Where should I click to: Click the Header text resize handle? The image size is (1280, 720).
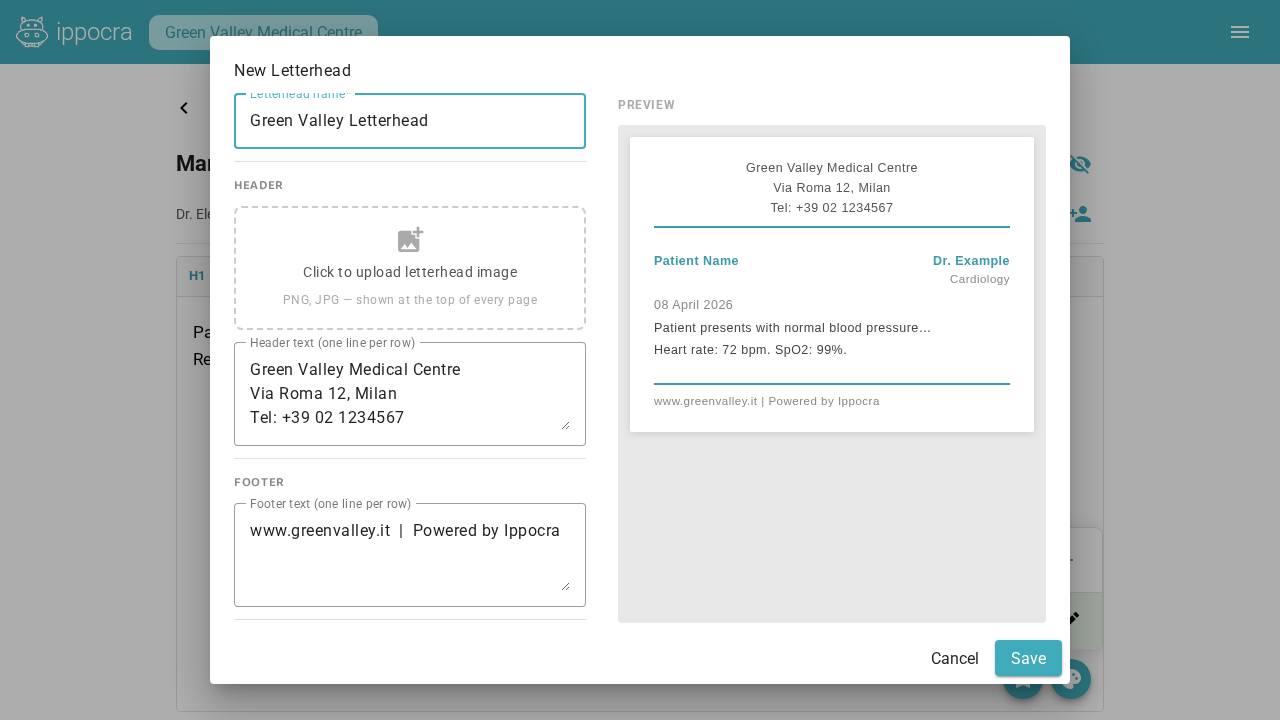pos(565,425)
